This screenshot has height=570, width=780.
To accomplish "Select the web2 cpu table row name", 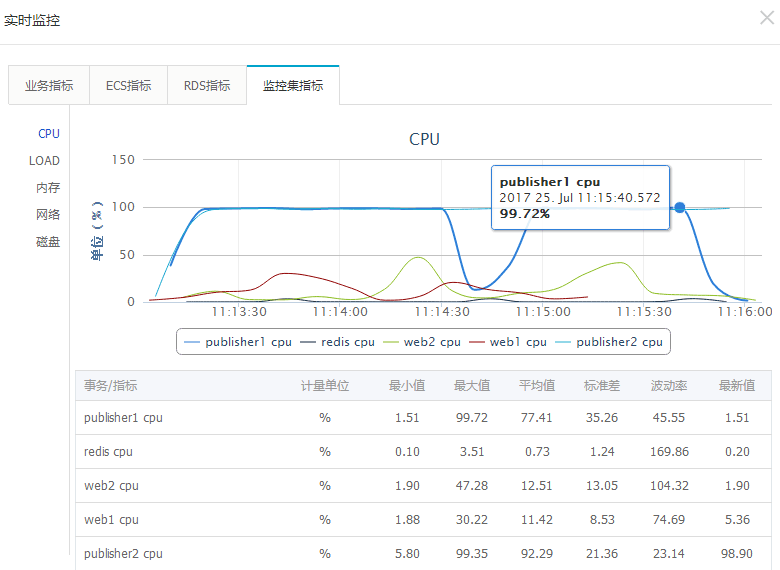I will (x=111, y=485).
